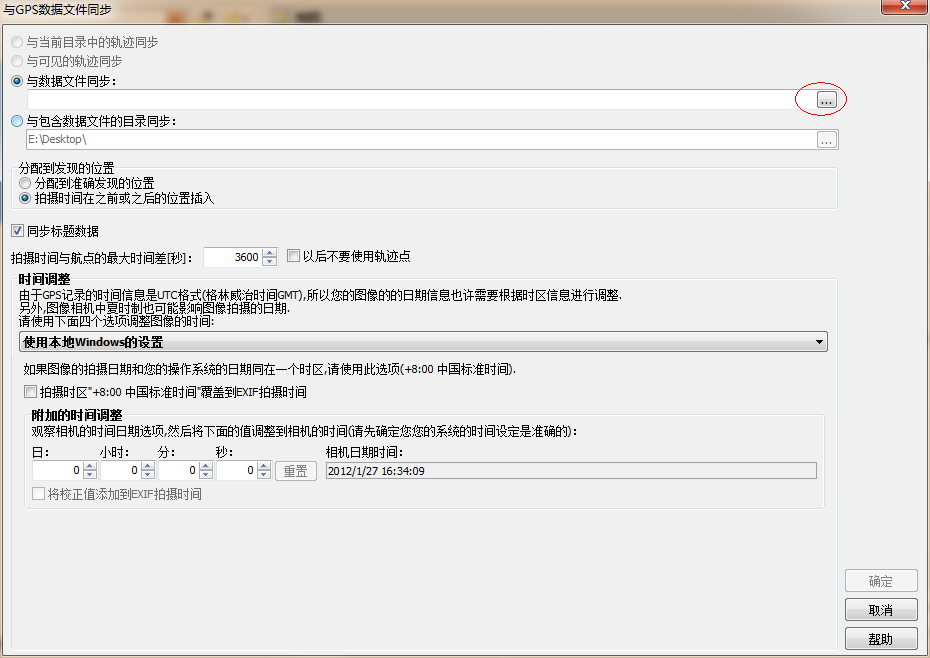The image size is (930, 658).
Task: Click the 分 value input field
Action: [x=179, y=471]
